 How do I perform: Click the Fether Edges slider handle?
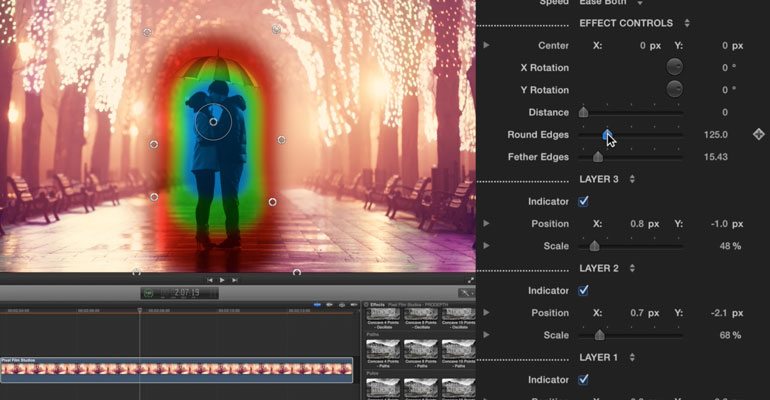click(598, 157)
